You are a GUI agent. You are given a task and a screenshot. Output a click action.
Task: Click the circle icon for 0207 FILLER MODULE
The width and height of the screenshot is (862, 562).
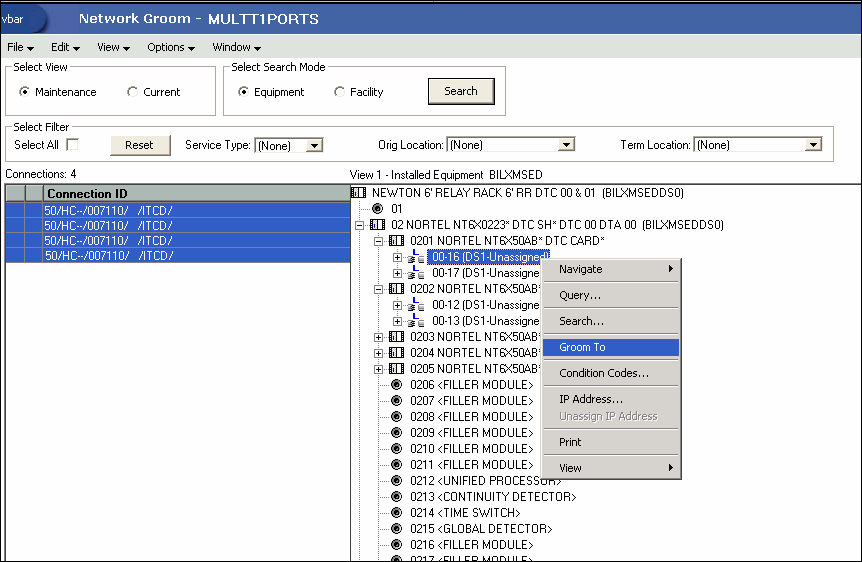pyautogui.click(x=396, y=400)
